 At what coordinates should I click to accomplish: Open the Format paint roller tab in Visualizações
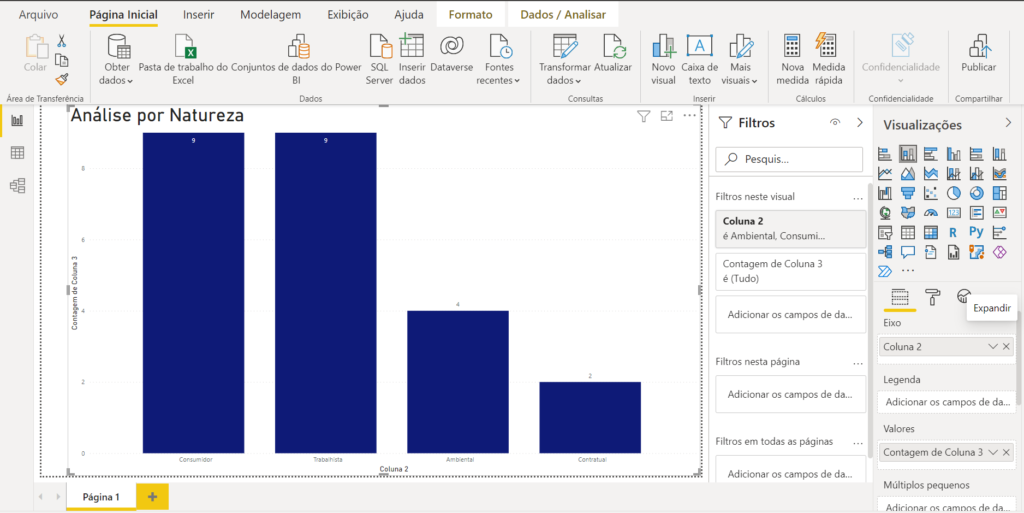click(x=933, y=297)
